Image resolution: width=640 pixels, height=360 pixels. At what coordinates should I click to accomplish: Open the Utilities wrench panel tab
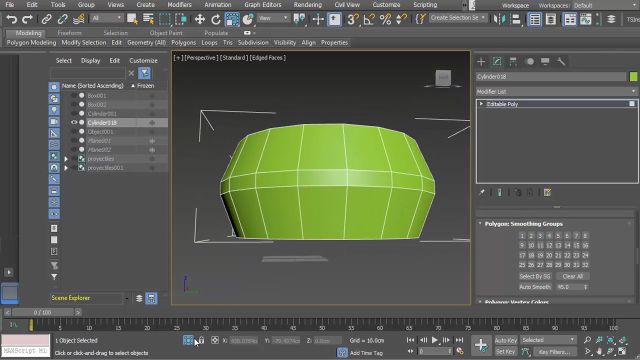coord(561,62)
